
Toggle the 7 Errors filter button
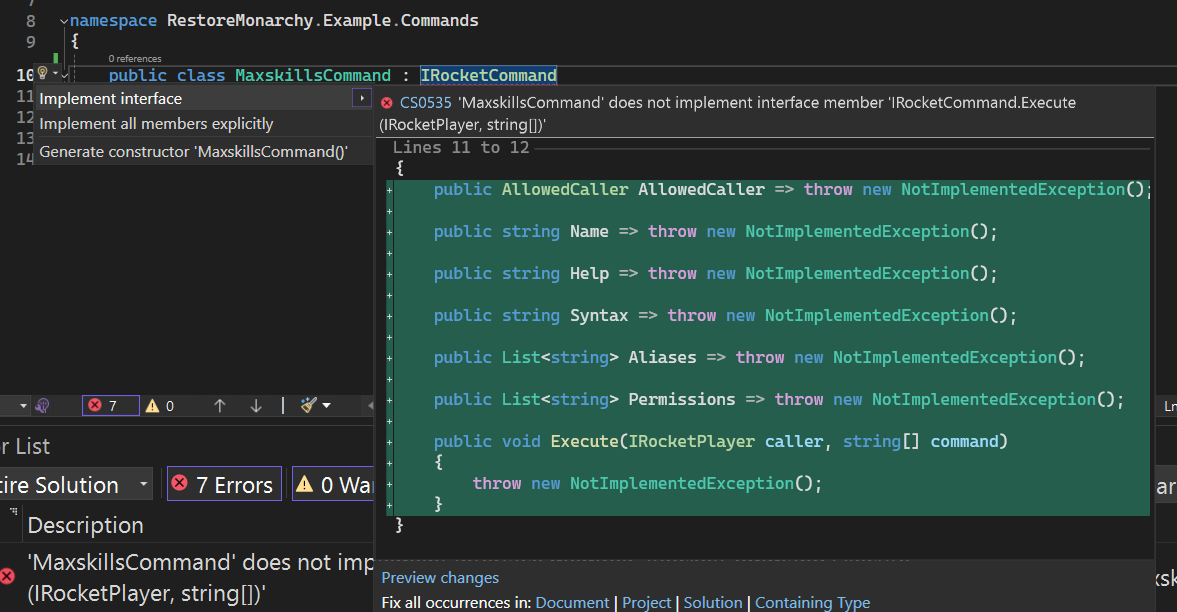(x=224, y=484)
